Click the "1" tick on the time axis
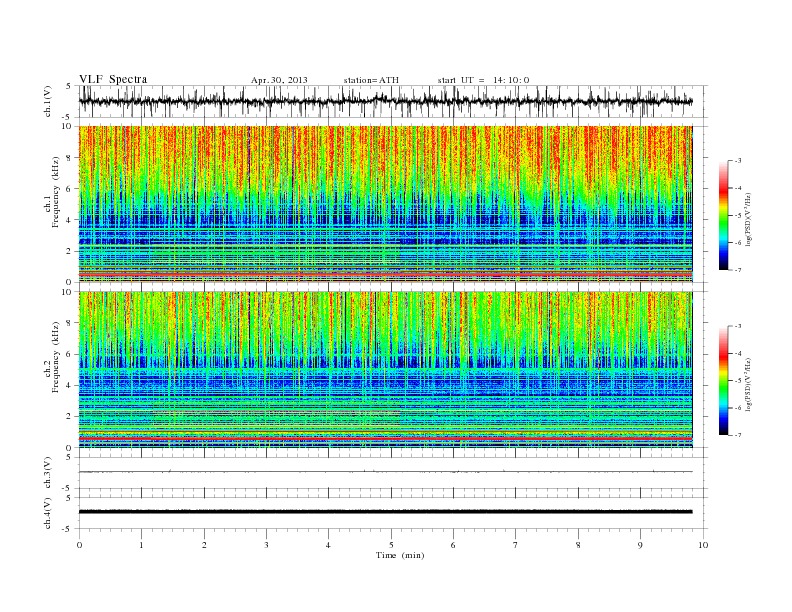The image size is (792, 612). point(141,545)
